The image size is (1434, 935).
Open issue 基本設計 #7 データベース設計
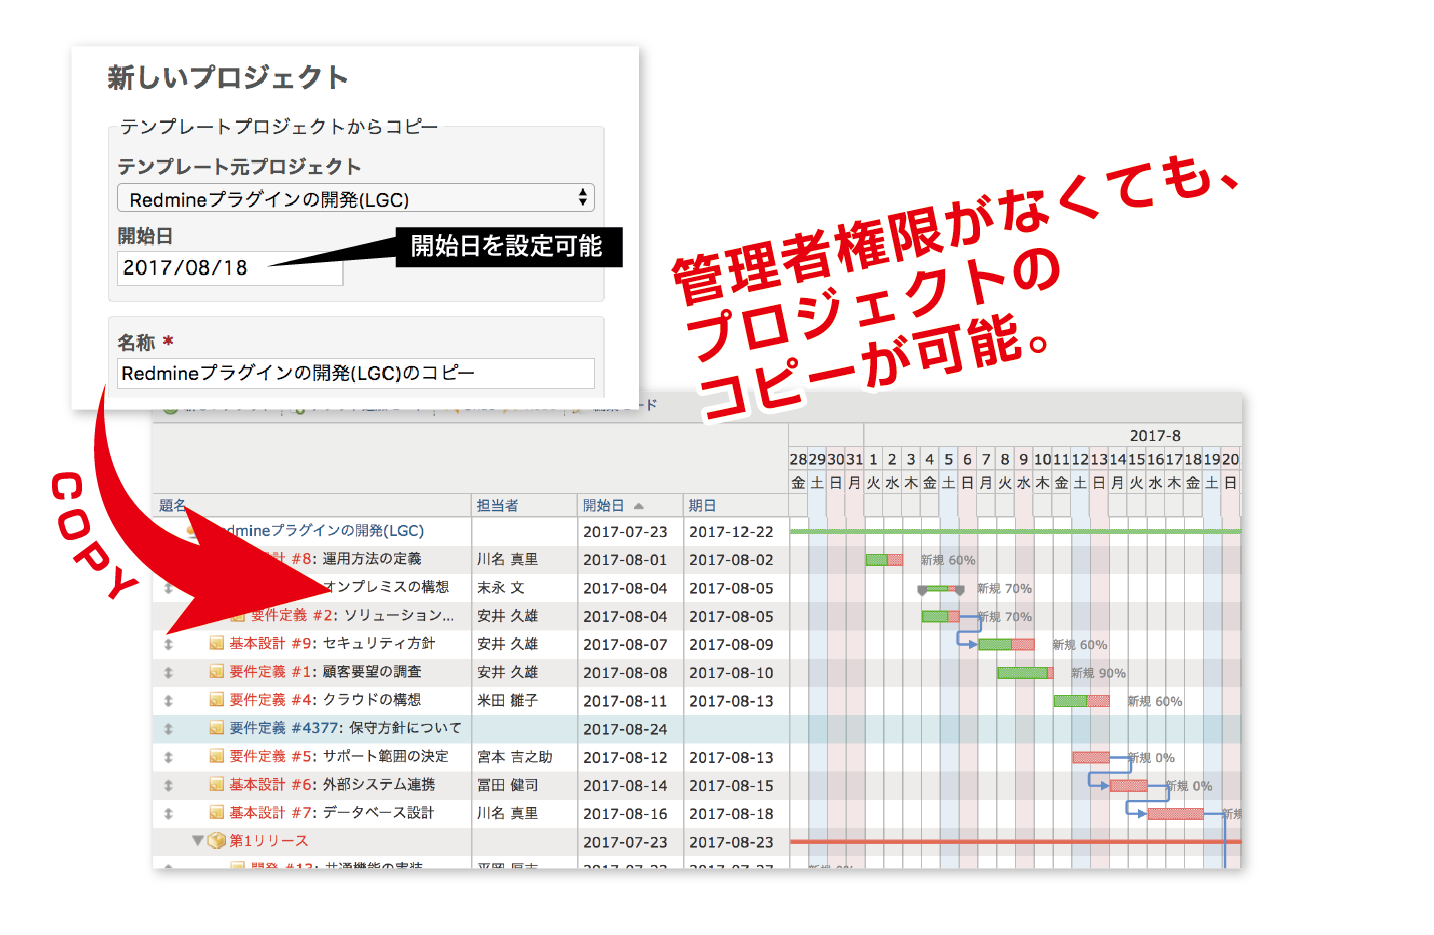[x=332, y=813]
